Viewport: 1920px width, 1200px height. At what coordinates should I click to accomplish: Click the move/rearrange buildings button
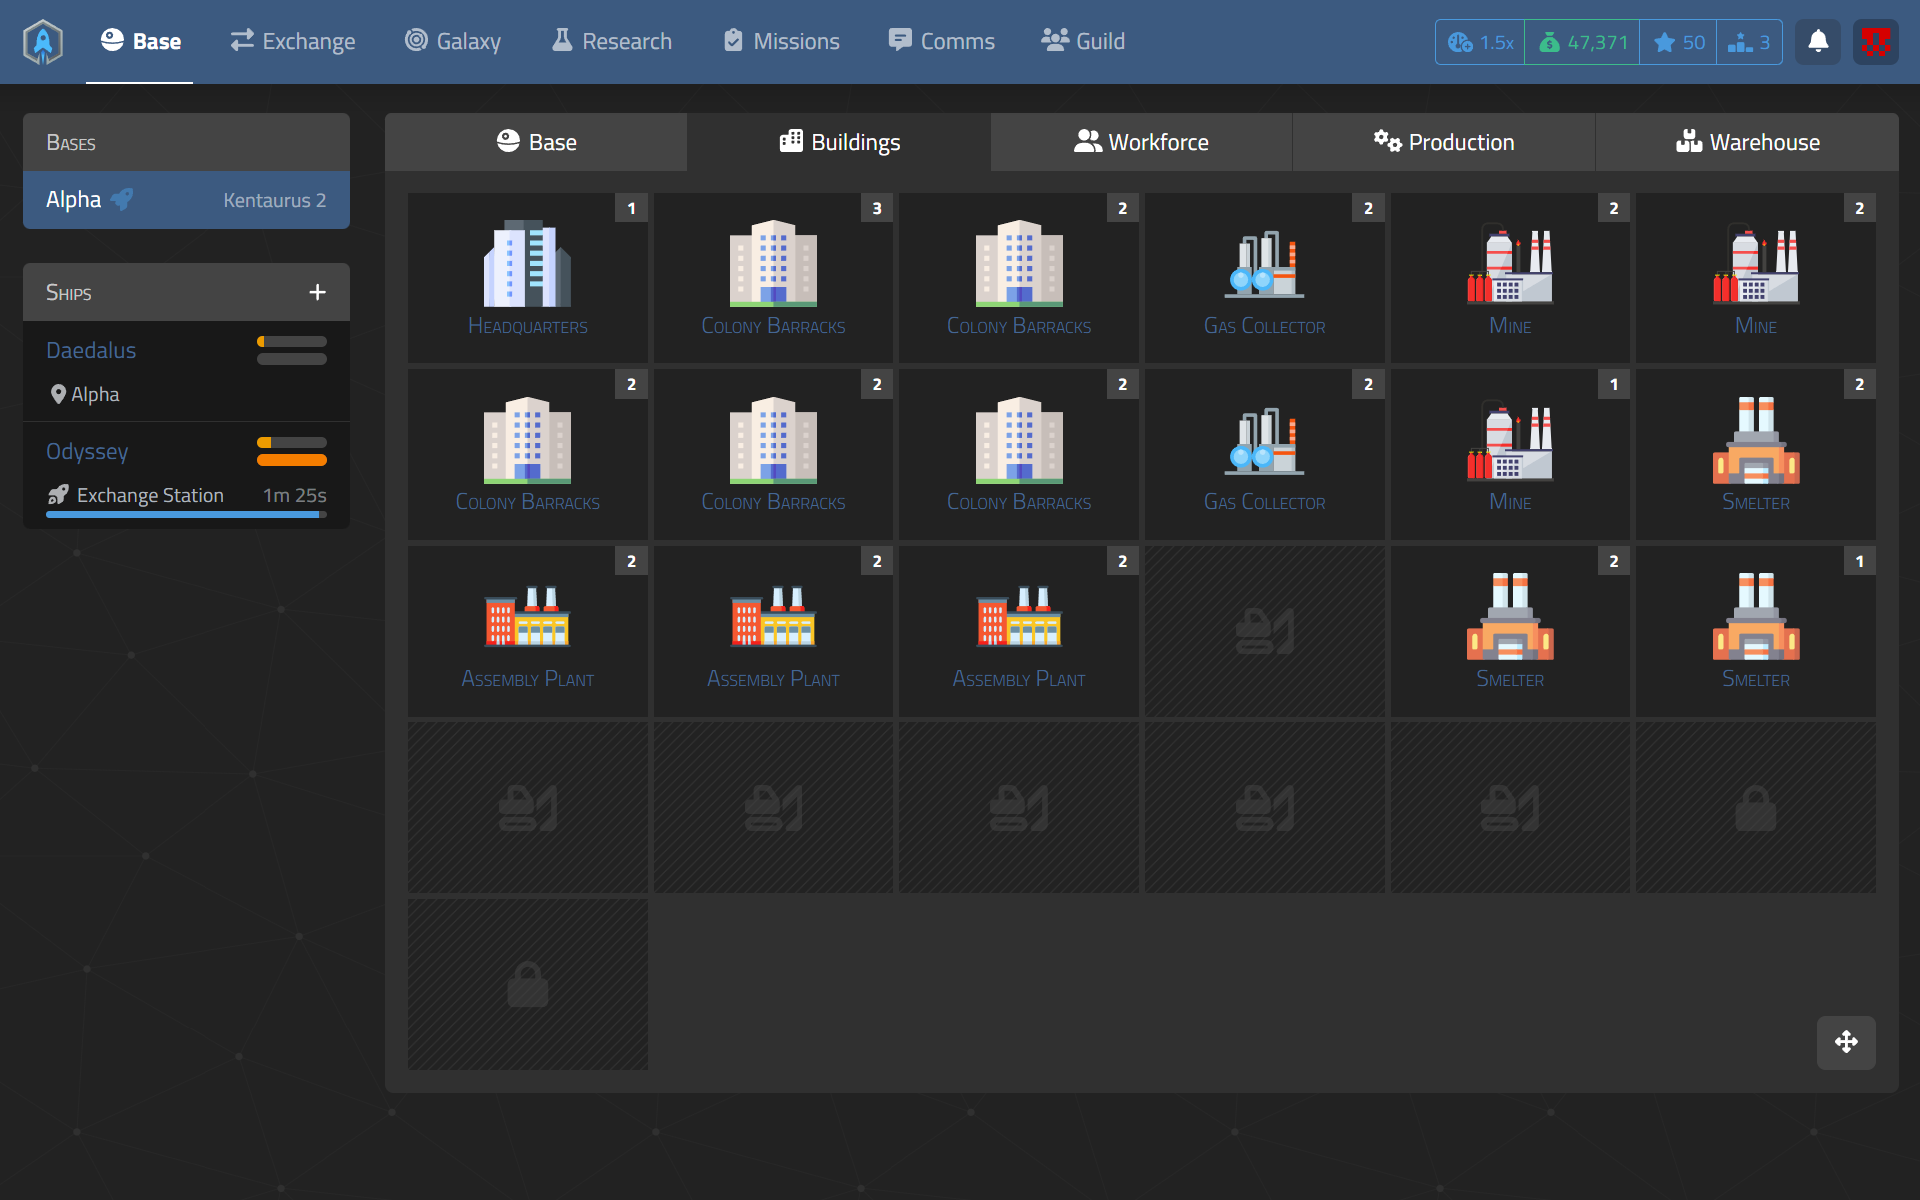click(x=1845, y=1042)
